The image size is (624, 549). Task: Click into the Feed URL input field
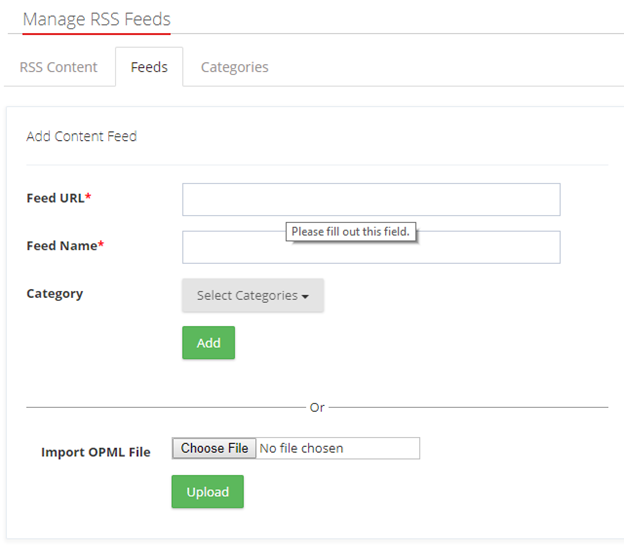pos(371,199)
